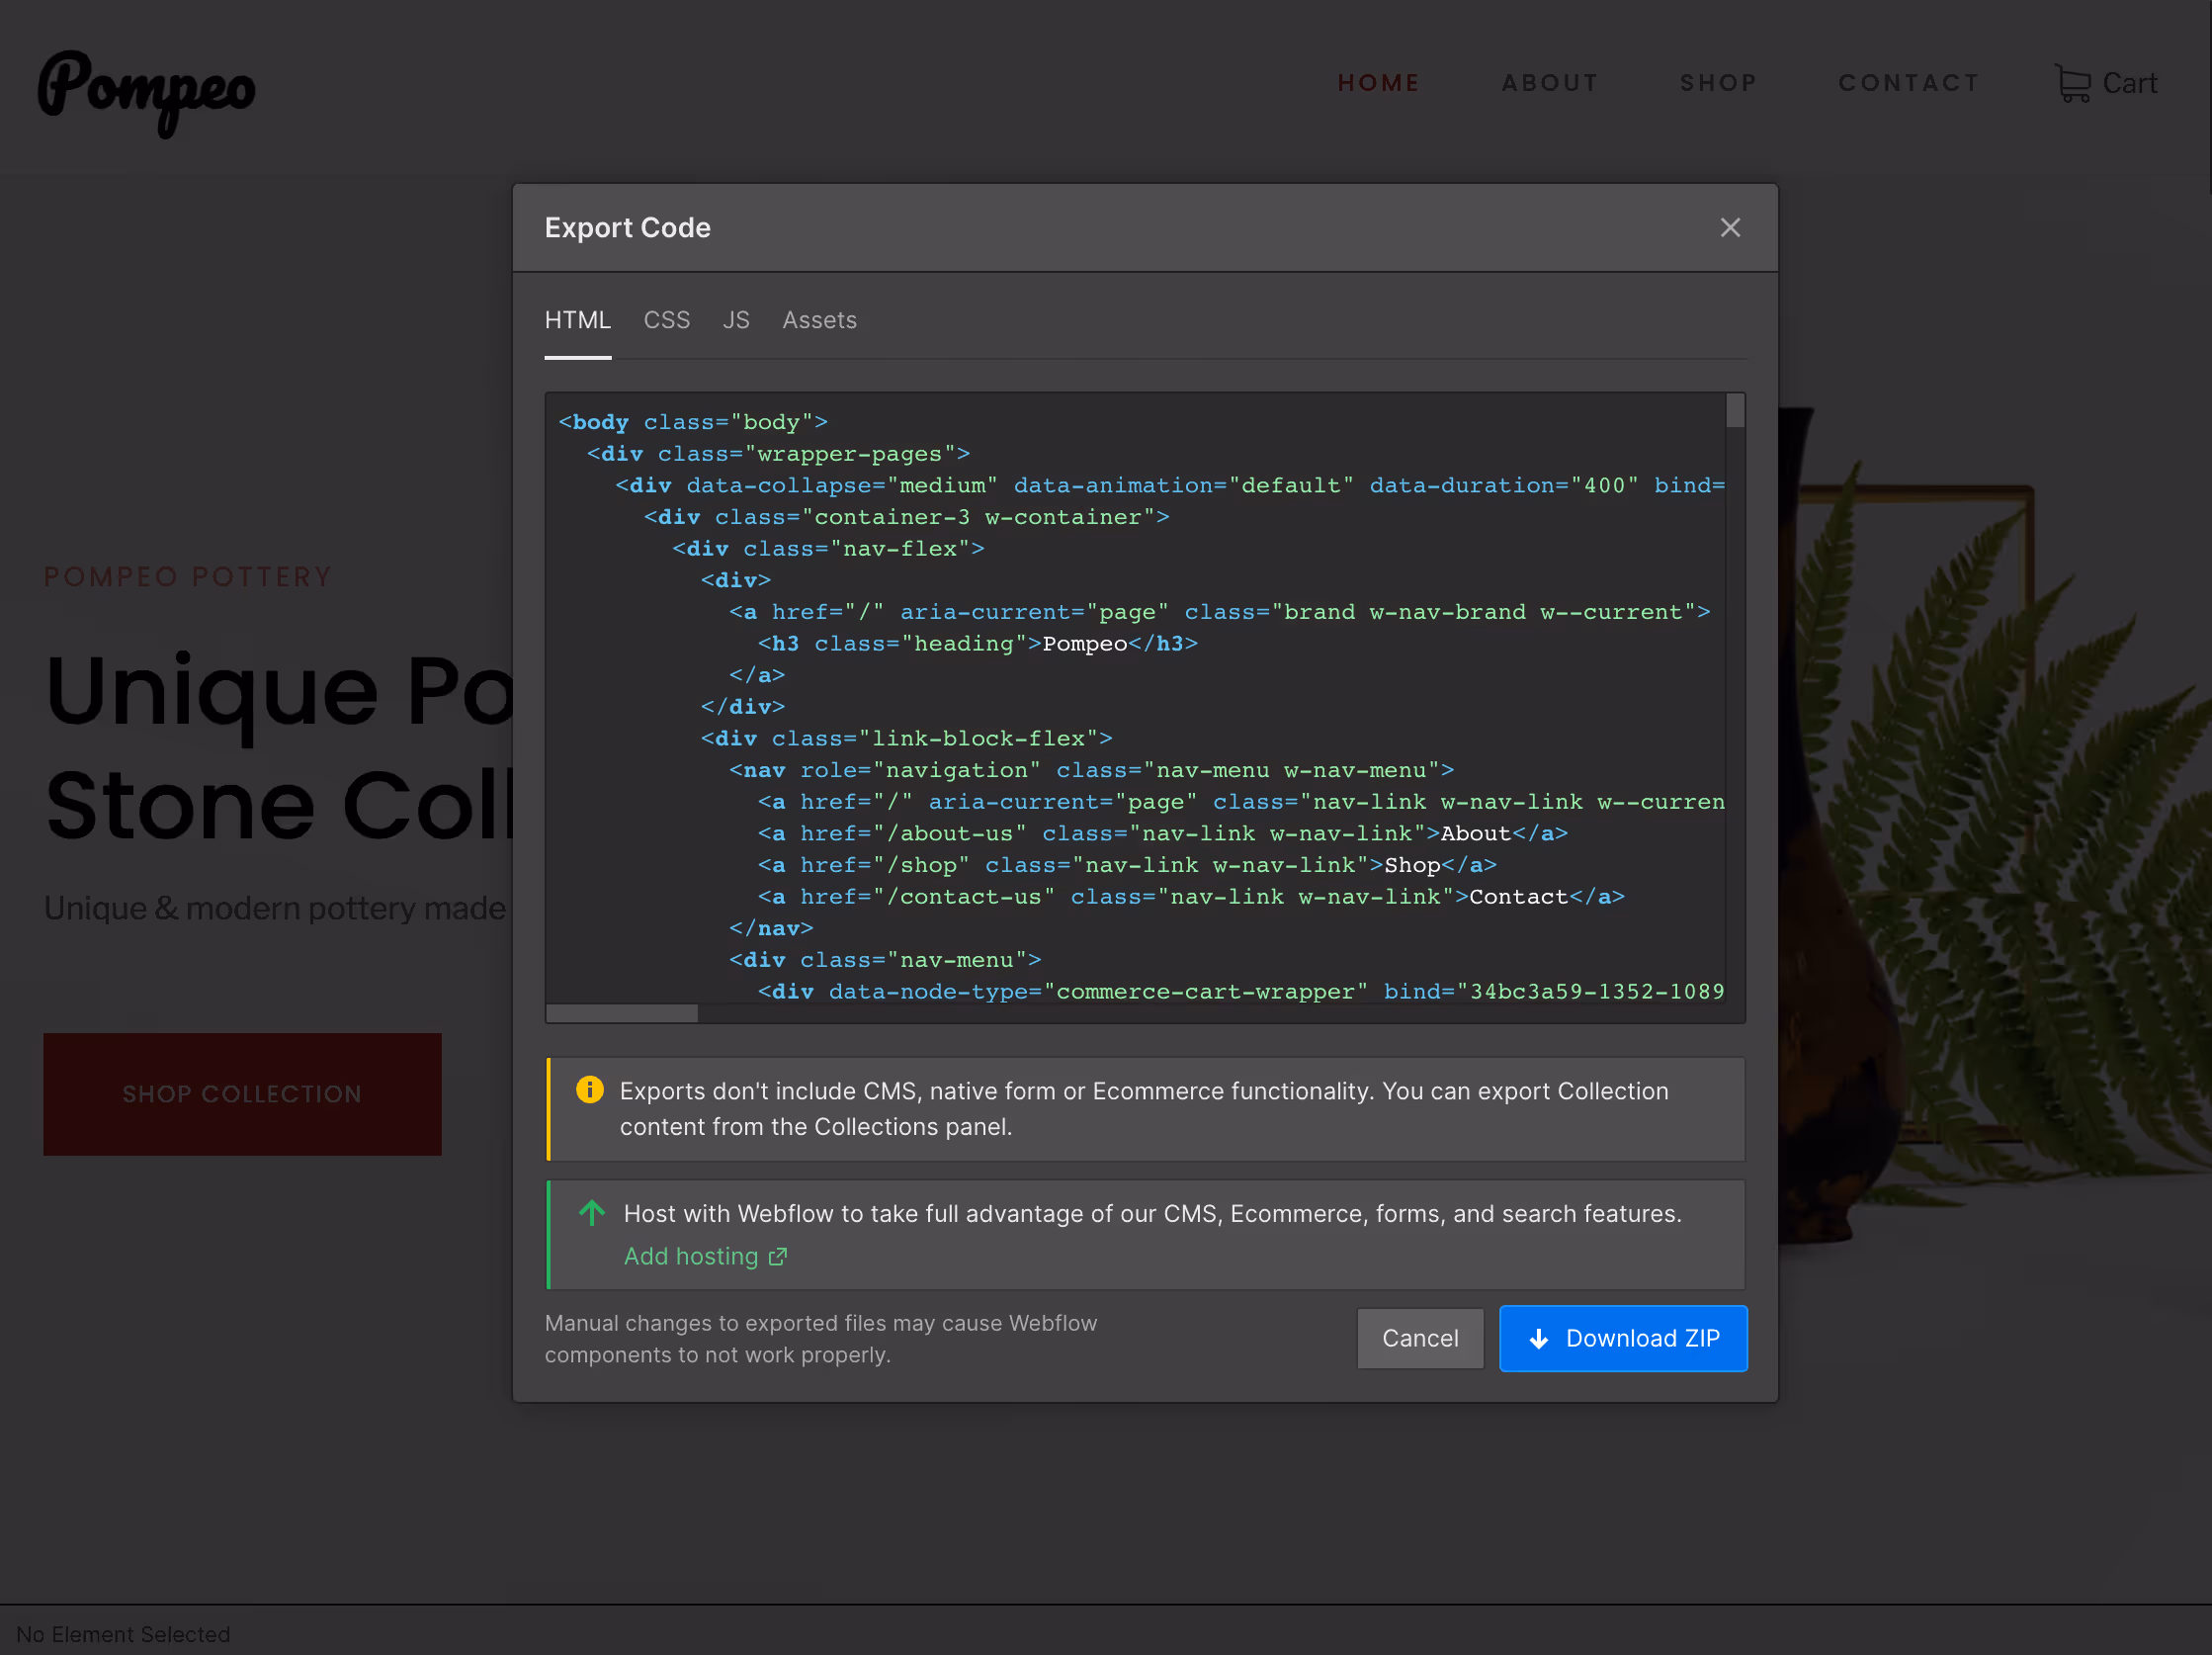The image size is (2212, 1655).
Task: Click the POMPEO POTTERY eyebrow text
Action: click(188, 577)
